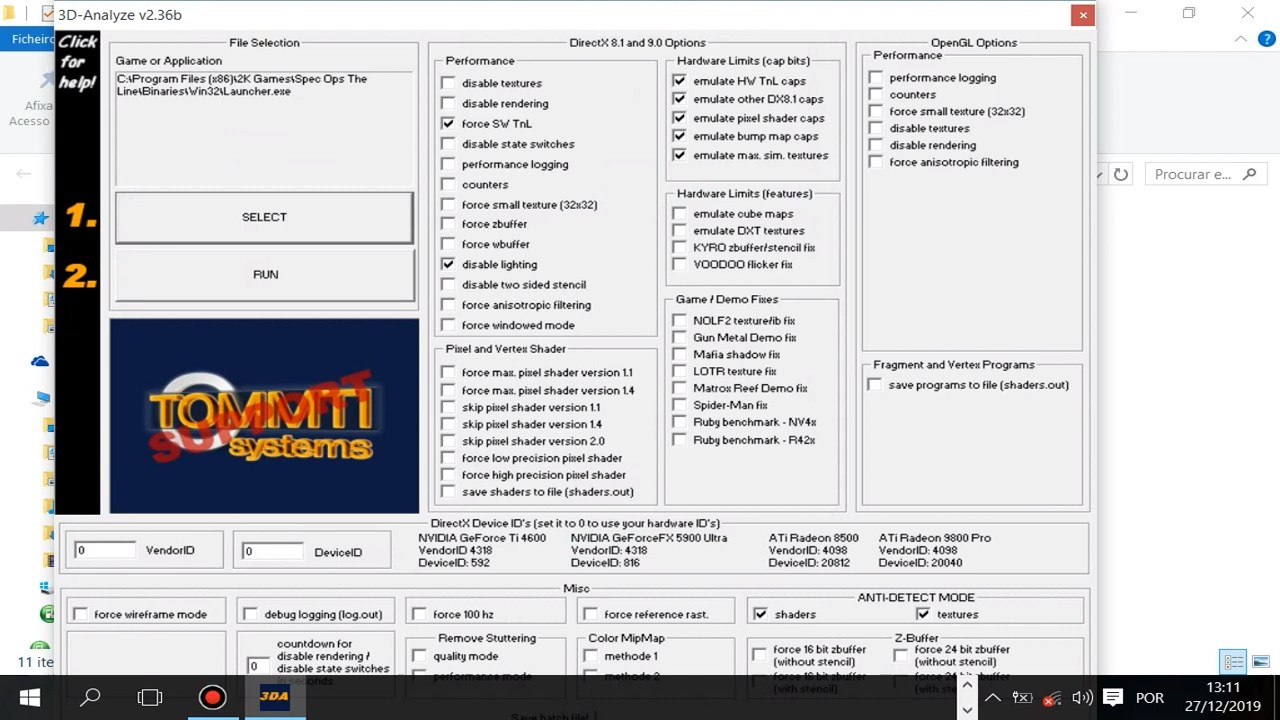The width and height of the screenshot is (1280, 720).
Task: Open the Ficheiro tab in File Explorer
Action: pyautogui.click(x=32, y=39)
